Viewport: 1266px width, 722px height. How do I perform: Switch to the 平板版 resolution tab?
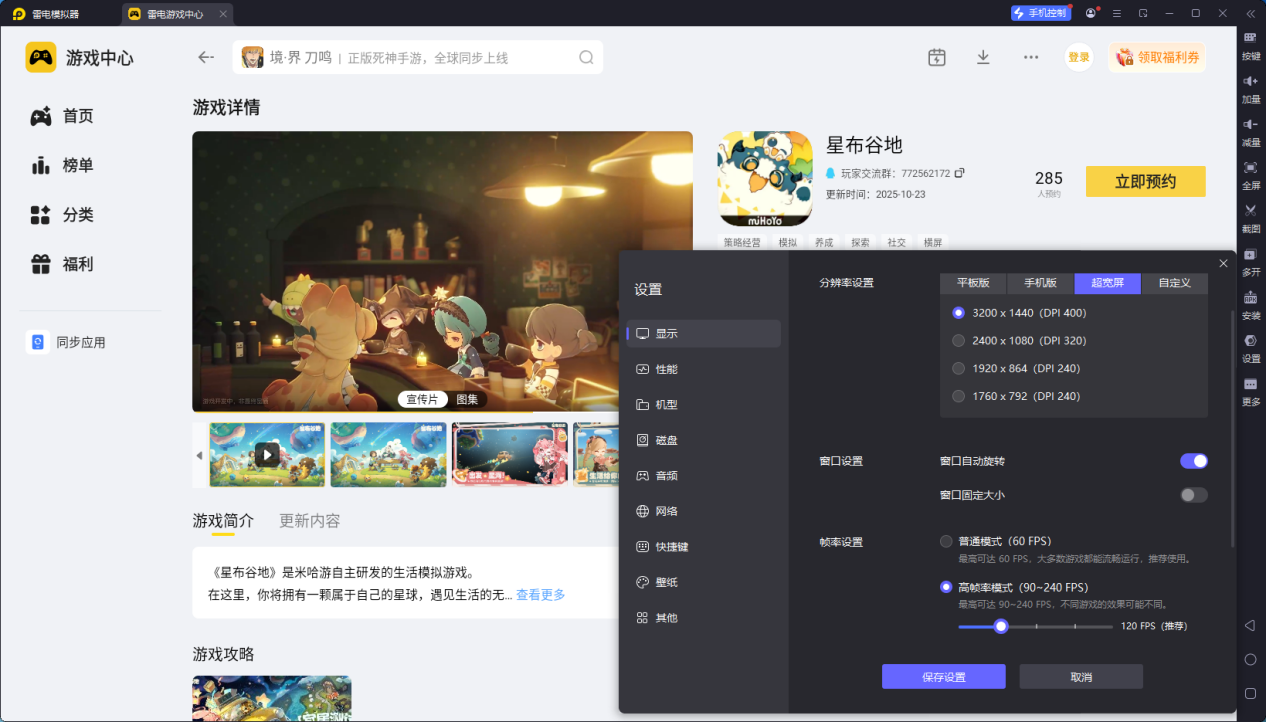[973, 283]
